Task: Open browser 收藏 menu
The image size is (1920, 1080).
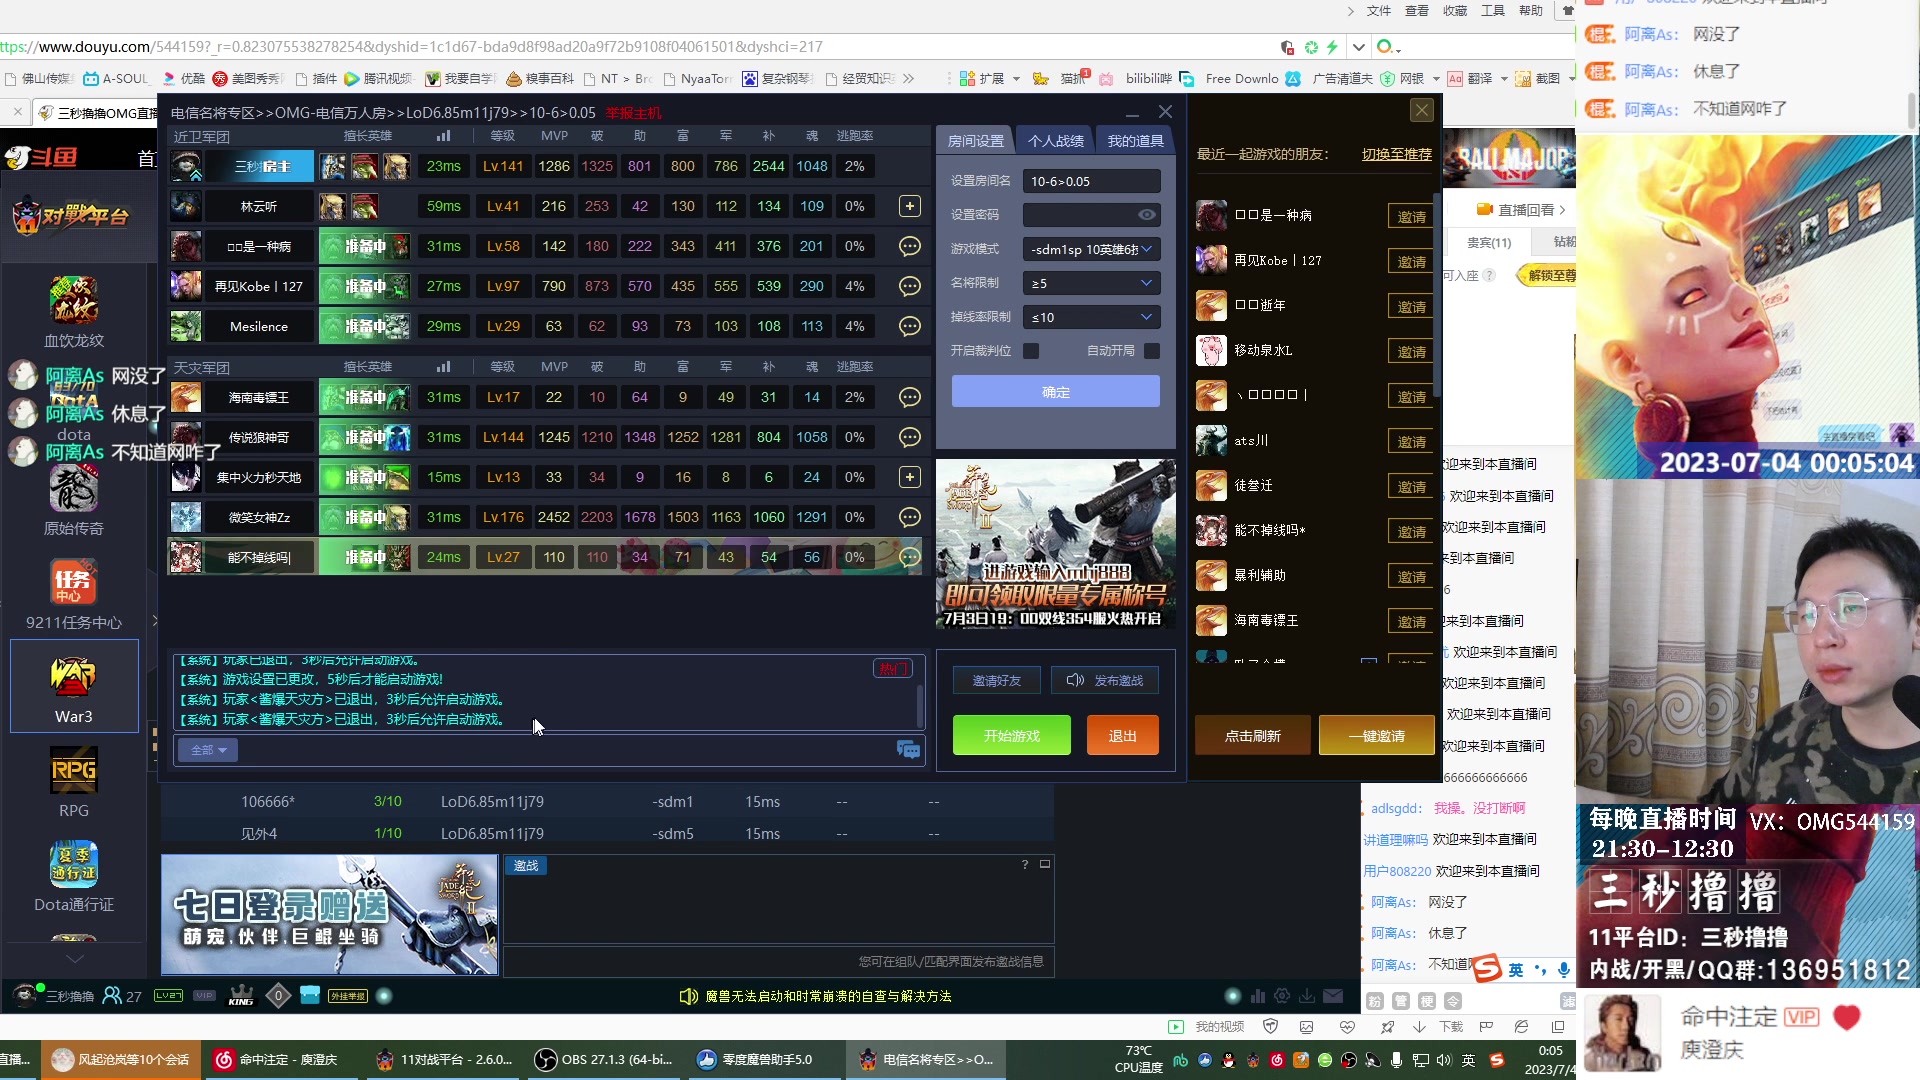Action: click(1455, 11)
